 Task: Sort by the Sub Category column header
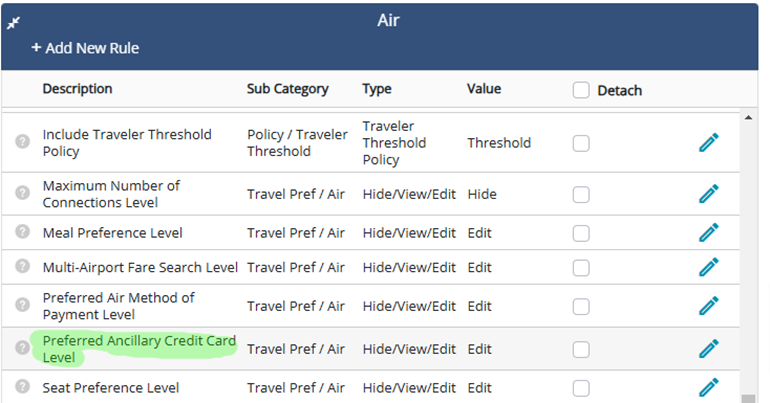coord(288,89)
